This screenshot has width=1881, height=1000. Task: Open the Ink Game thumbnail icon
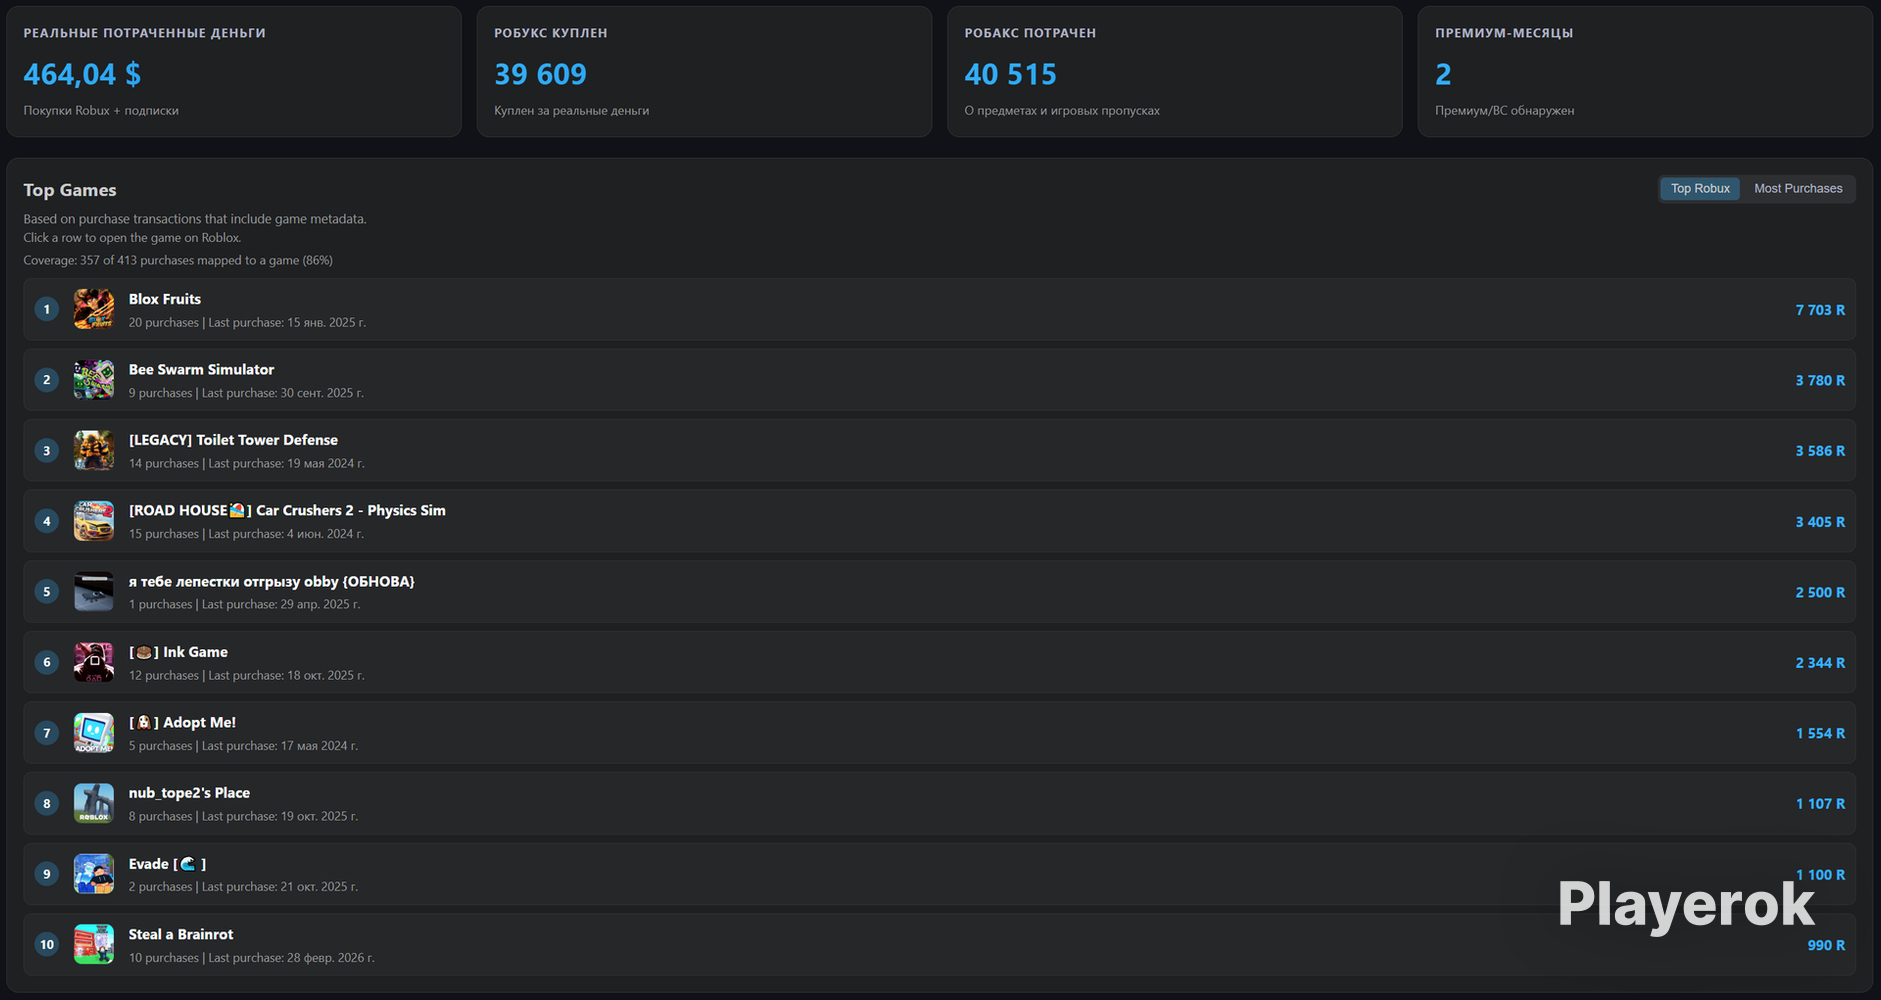pos(94,662)
